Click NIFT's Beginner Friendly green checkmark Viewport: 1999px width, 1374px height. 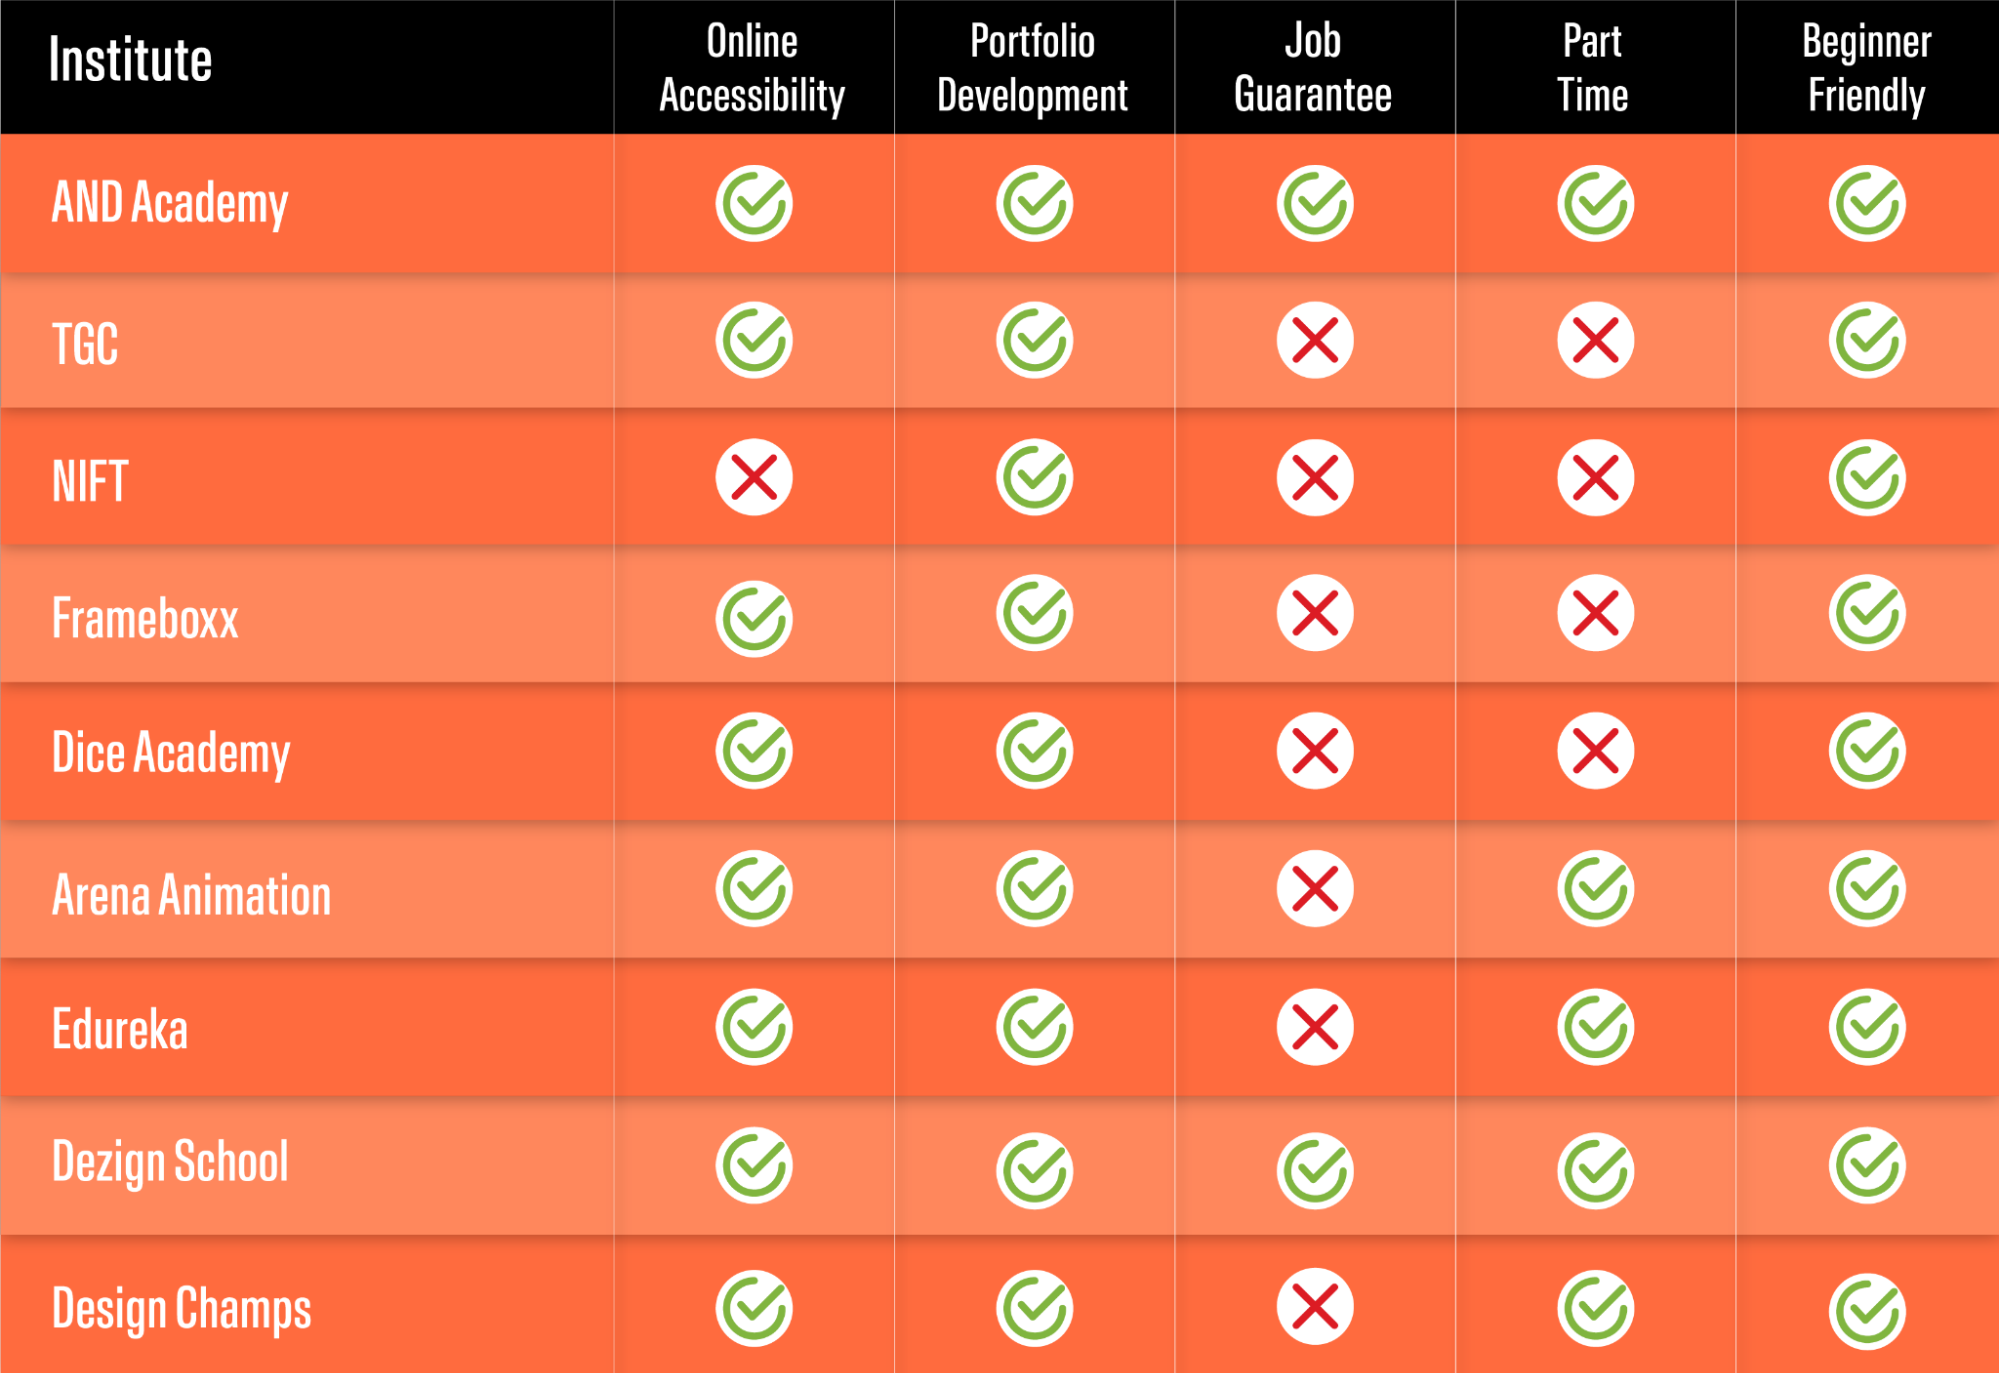click(x=1867, y=478)
